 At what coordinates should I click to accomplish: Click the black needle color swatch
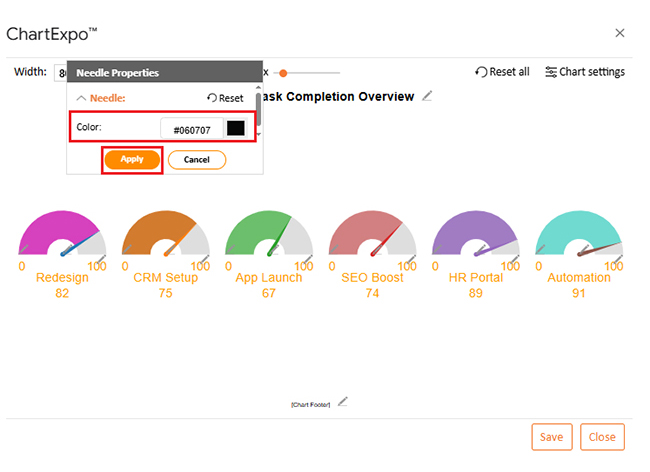coord(236,128)
